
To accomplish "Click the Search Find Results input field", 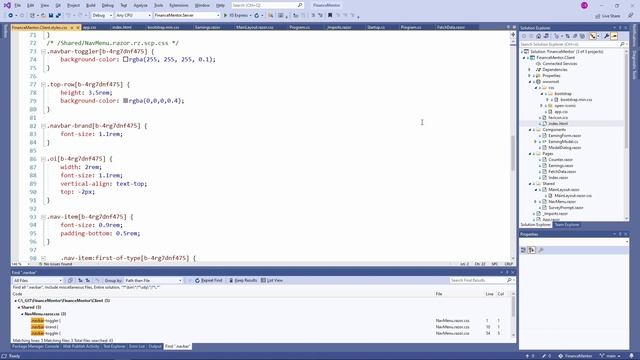I will point(477,280).
